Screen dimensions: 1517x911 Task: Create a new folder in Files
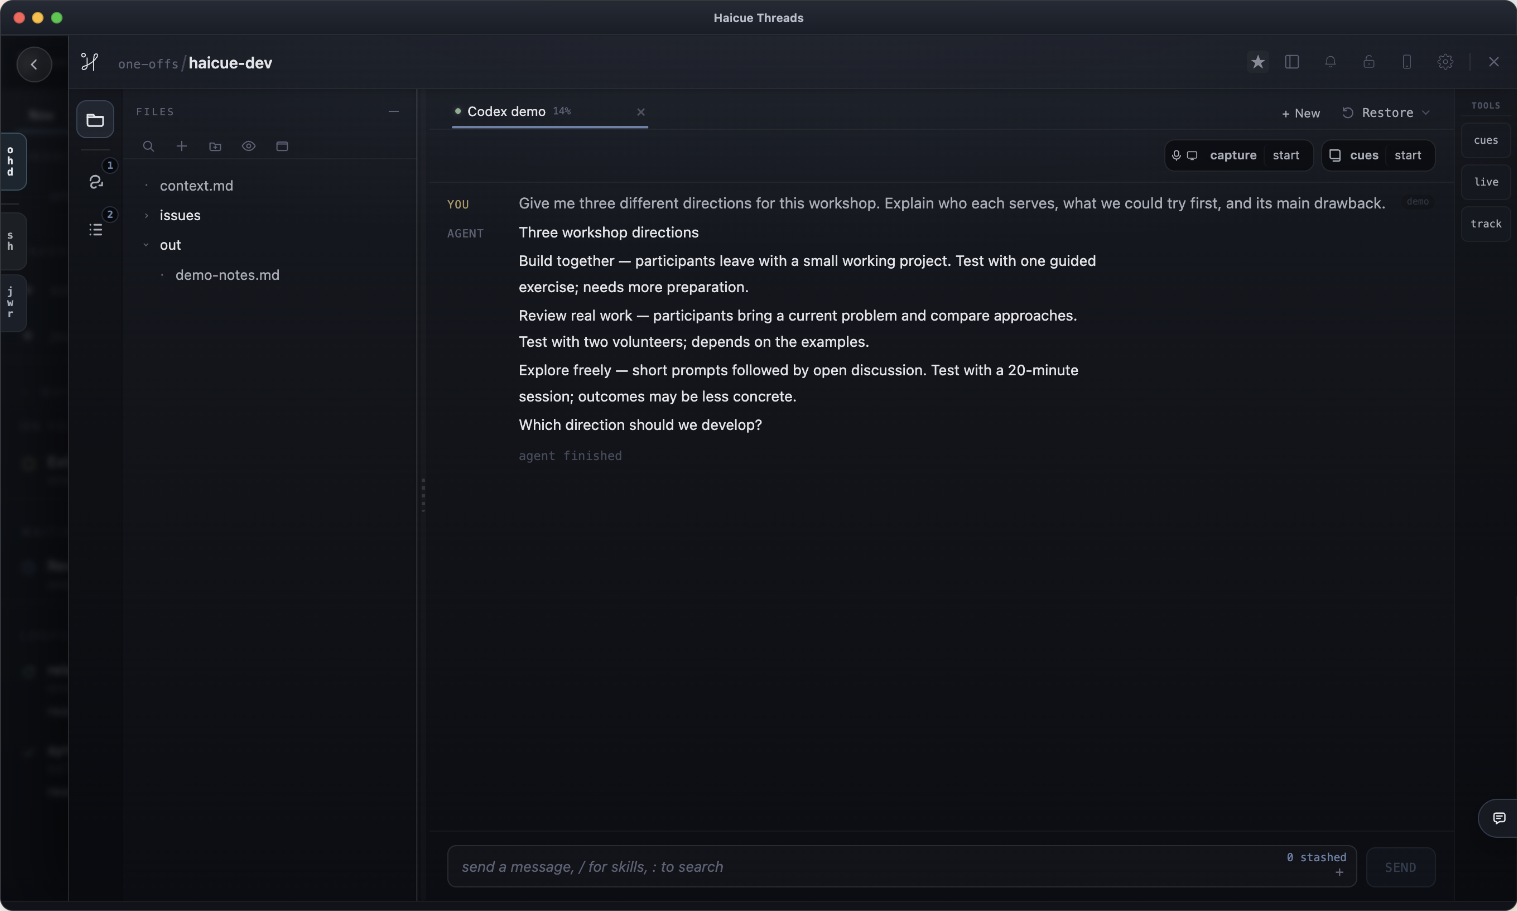coord(215,146)
